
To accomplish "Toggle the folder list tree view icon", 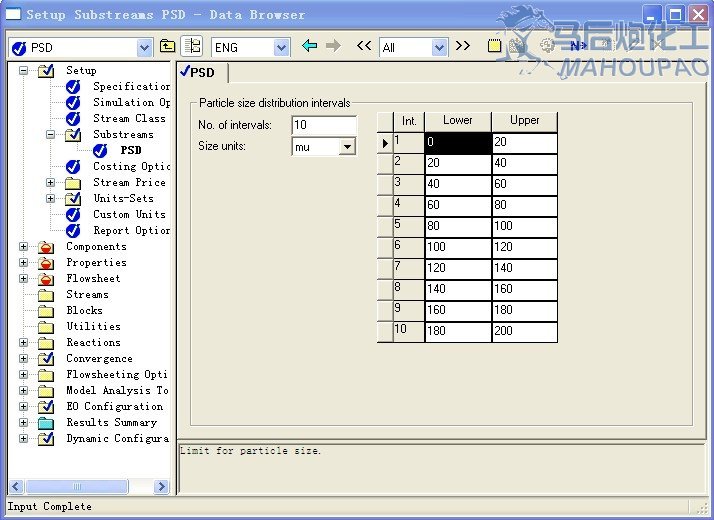I will [192, 46].
